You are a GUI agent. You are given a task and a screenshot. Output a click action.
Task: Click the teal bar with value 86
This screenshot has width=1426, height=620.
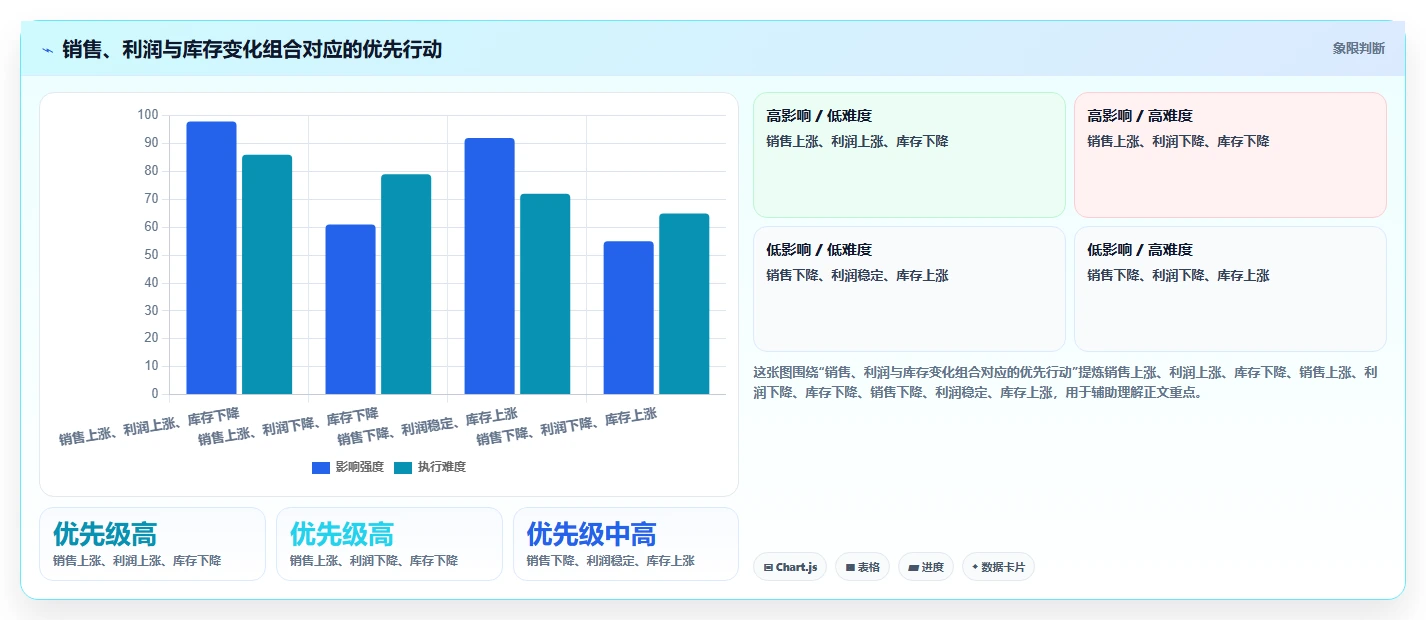tap(267, 274)
